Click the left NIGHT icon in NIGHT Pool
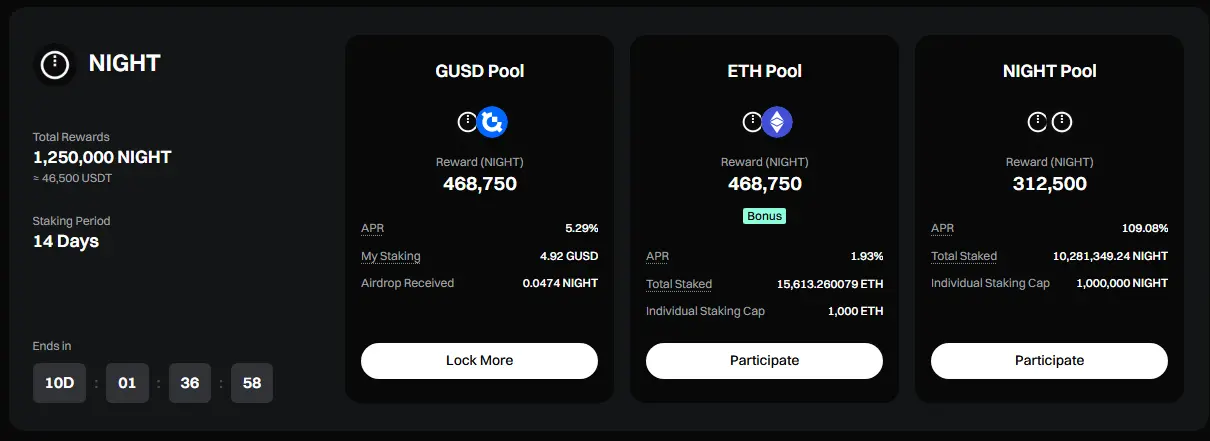This screenshot has width=1210, height=441. pyautogui.click(x=1038, y=122)
